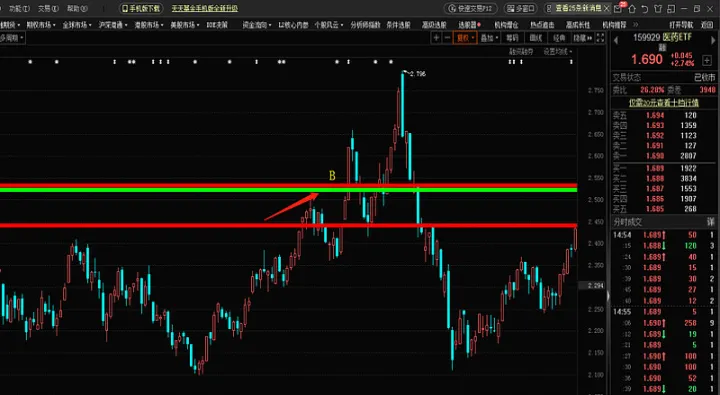This screenshot has height=395, width=720.
Task: Go to the previous stock with the left arrow
Action: [616, 41]
